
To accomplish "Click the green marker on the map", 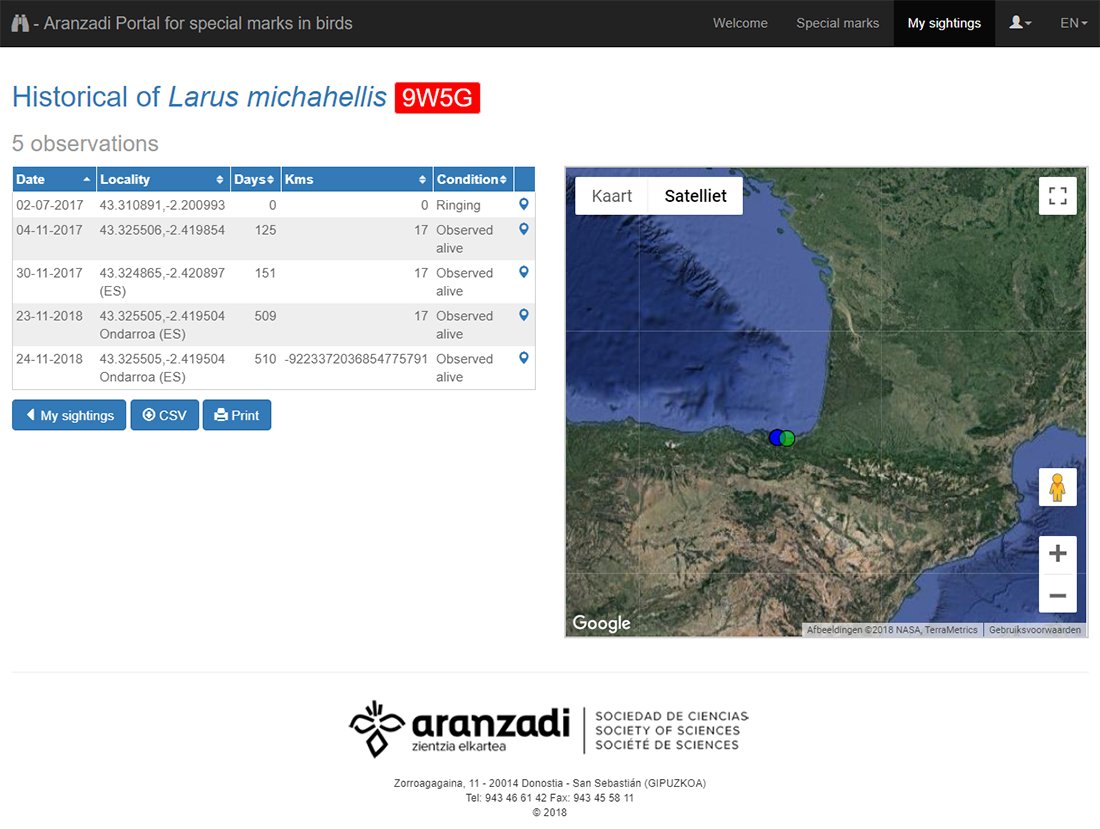I will 788,438.
